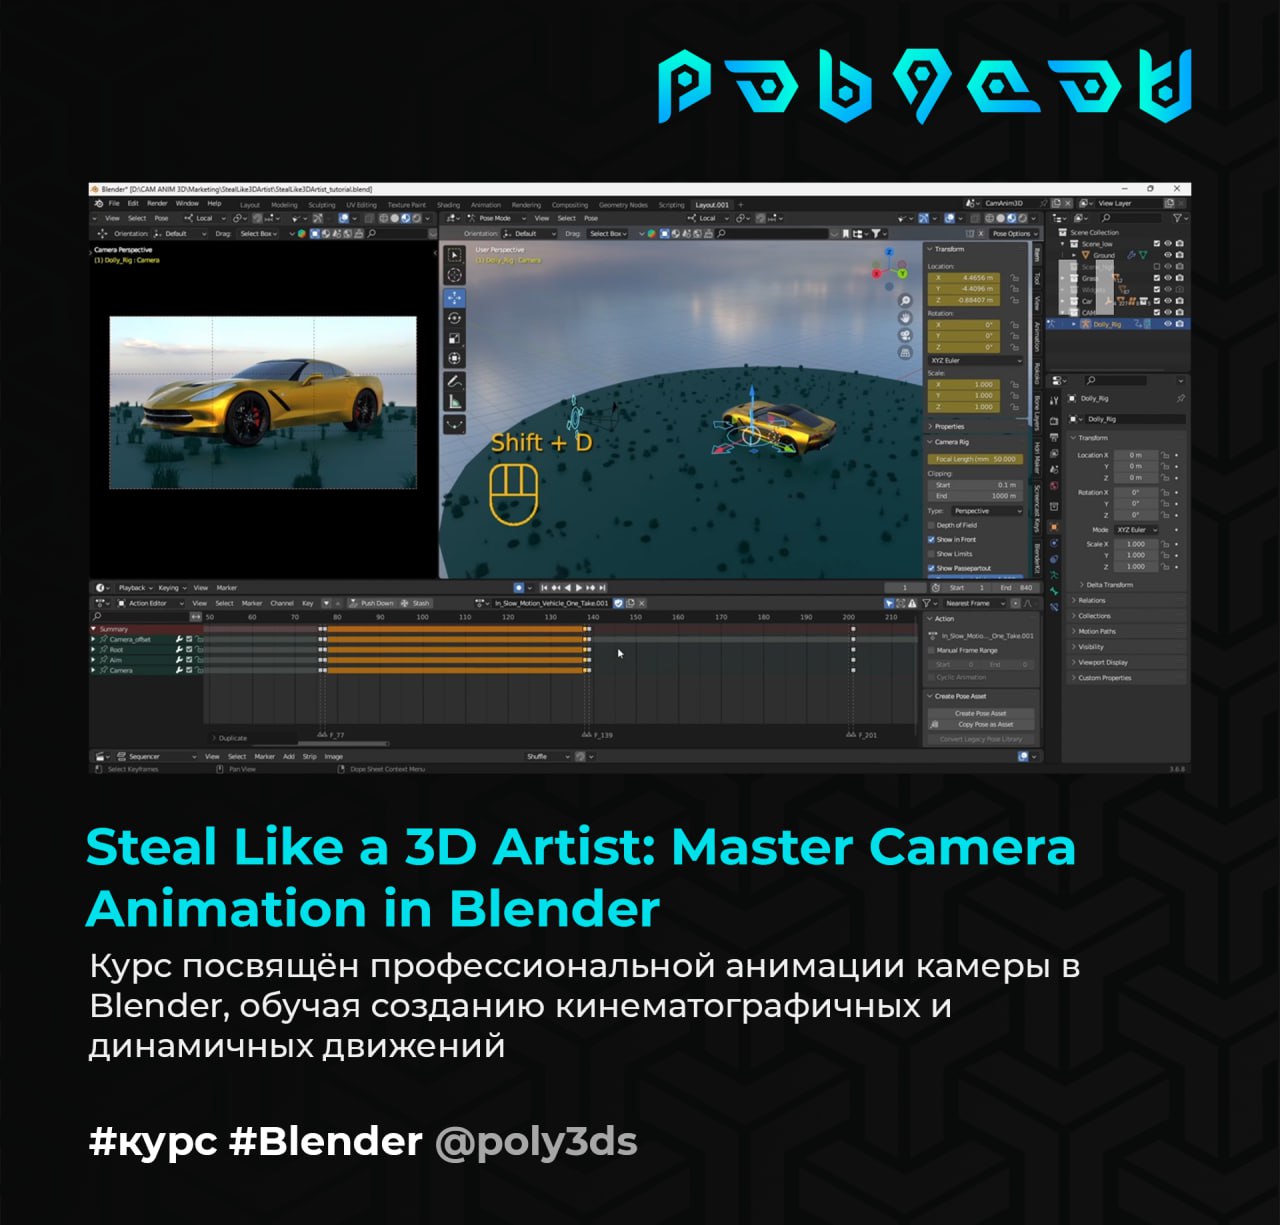The image size is (1280, 1225).
Task: Open the Object properties tab icon
Action: [x=1054, y=526]
